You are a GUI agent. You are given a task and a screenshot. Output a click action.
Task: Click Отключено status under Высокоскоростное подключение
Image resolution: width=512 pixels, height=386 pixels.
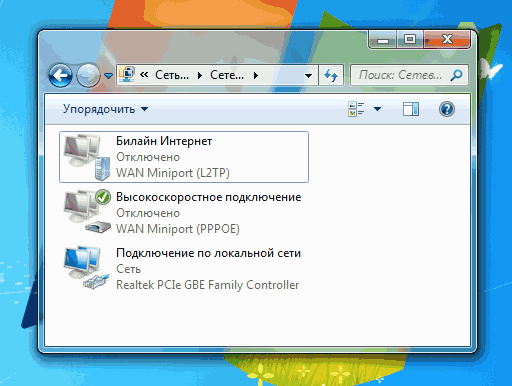[148, 213]
